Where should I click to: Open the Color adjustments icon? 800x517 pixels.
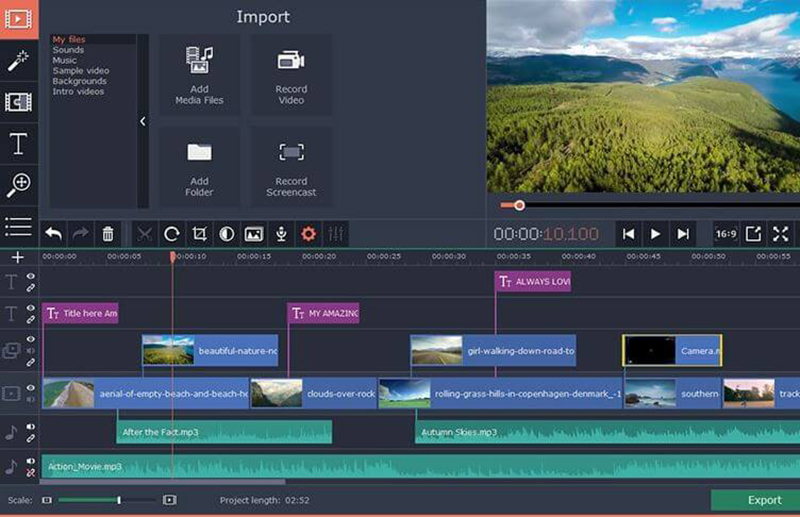tap(227, 234)
